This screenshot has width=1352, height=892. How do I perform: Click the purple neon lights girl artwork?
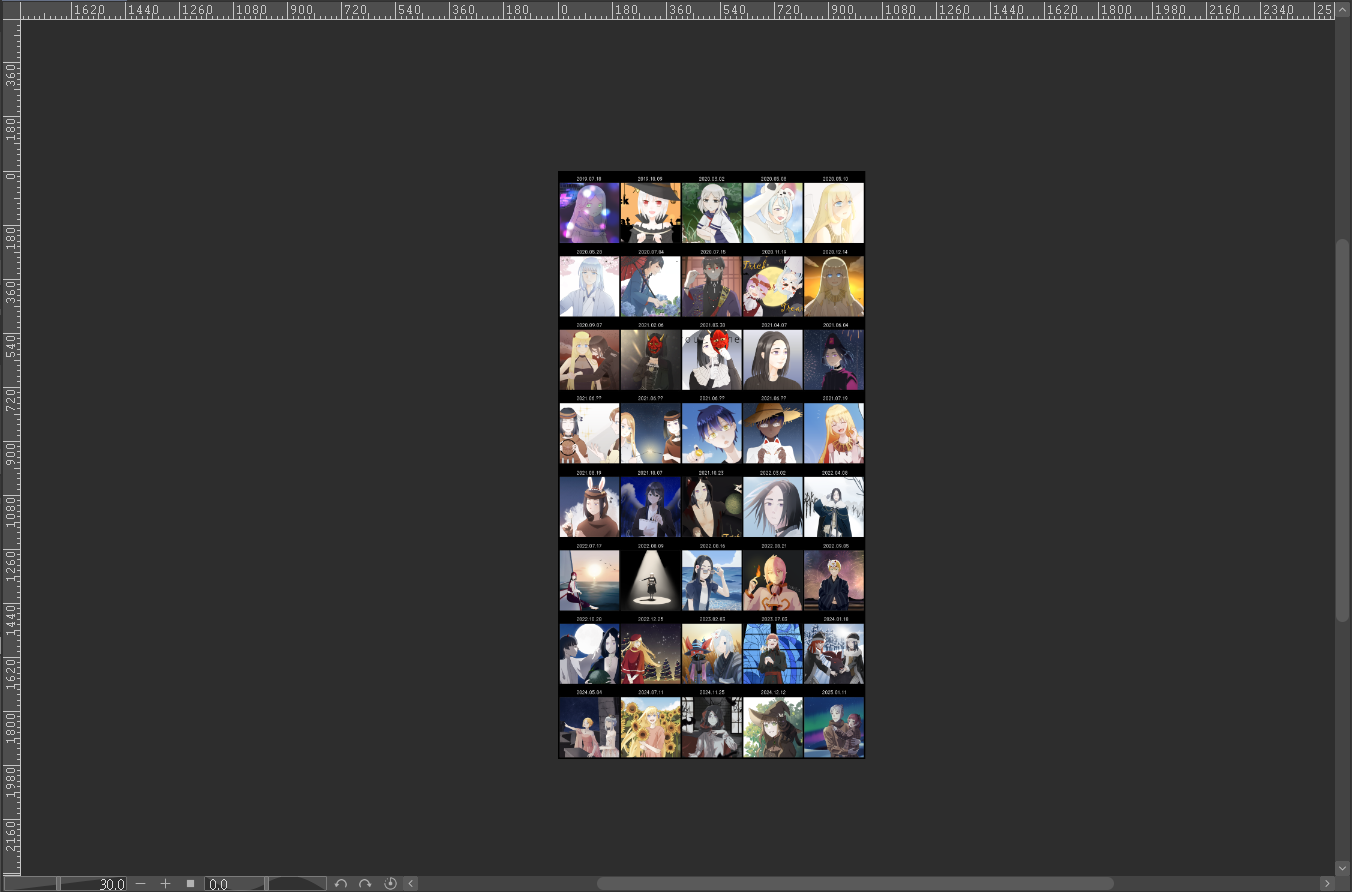click(x=590, y=213)
